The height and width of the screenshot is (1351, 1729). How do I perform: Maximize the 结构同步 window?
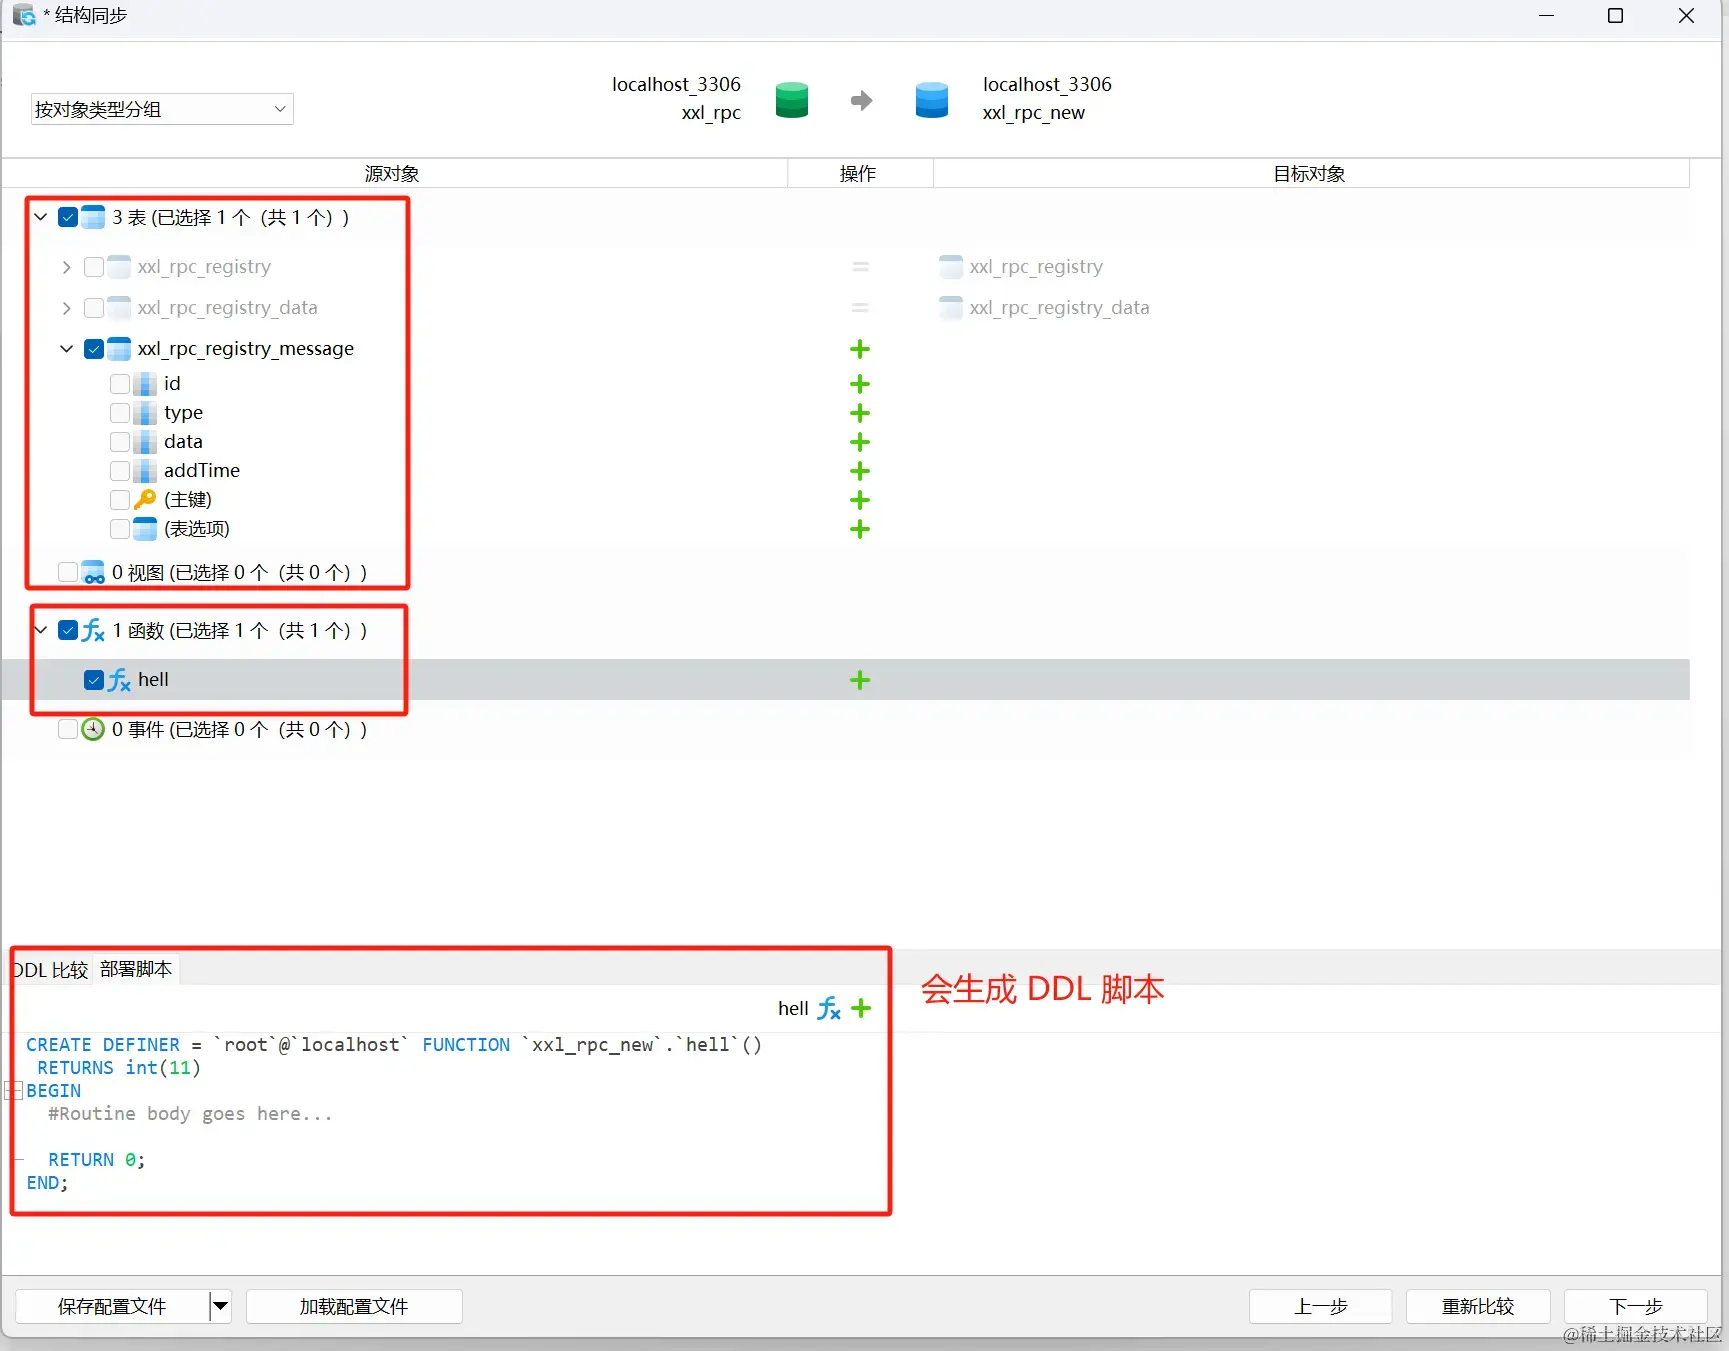pyautogui.click(x=1615, y=16)
